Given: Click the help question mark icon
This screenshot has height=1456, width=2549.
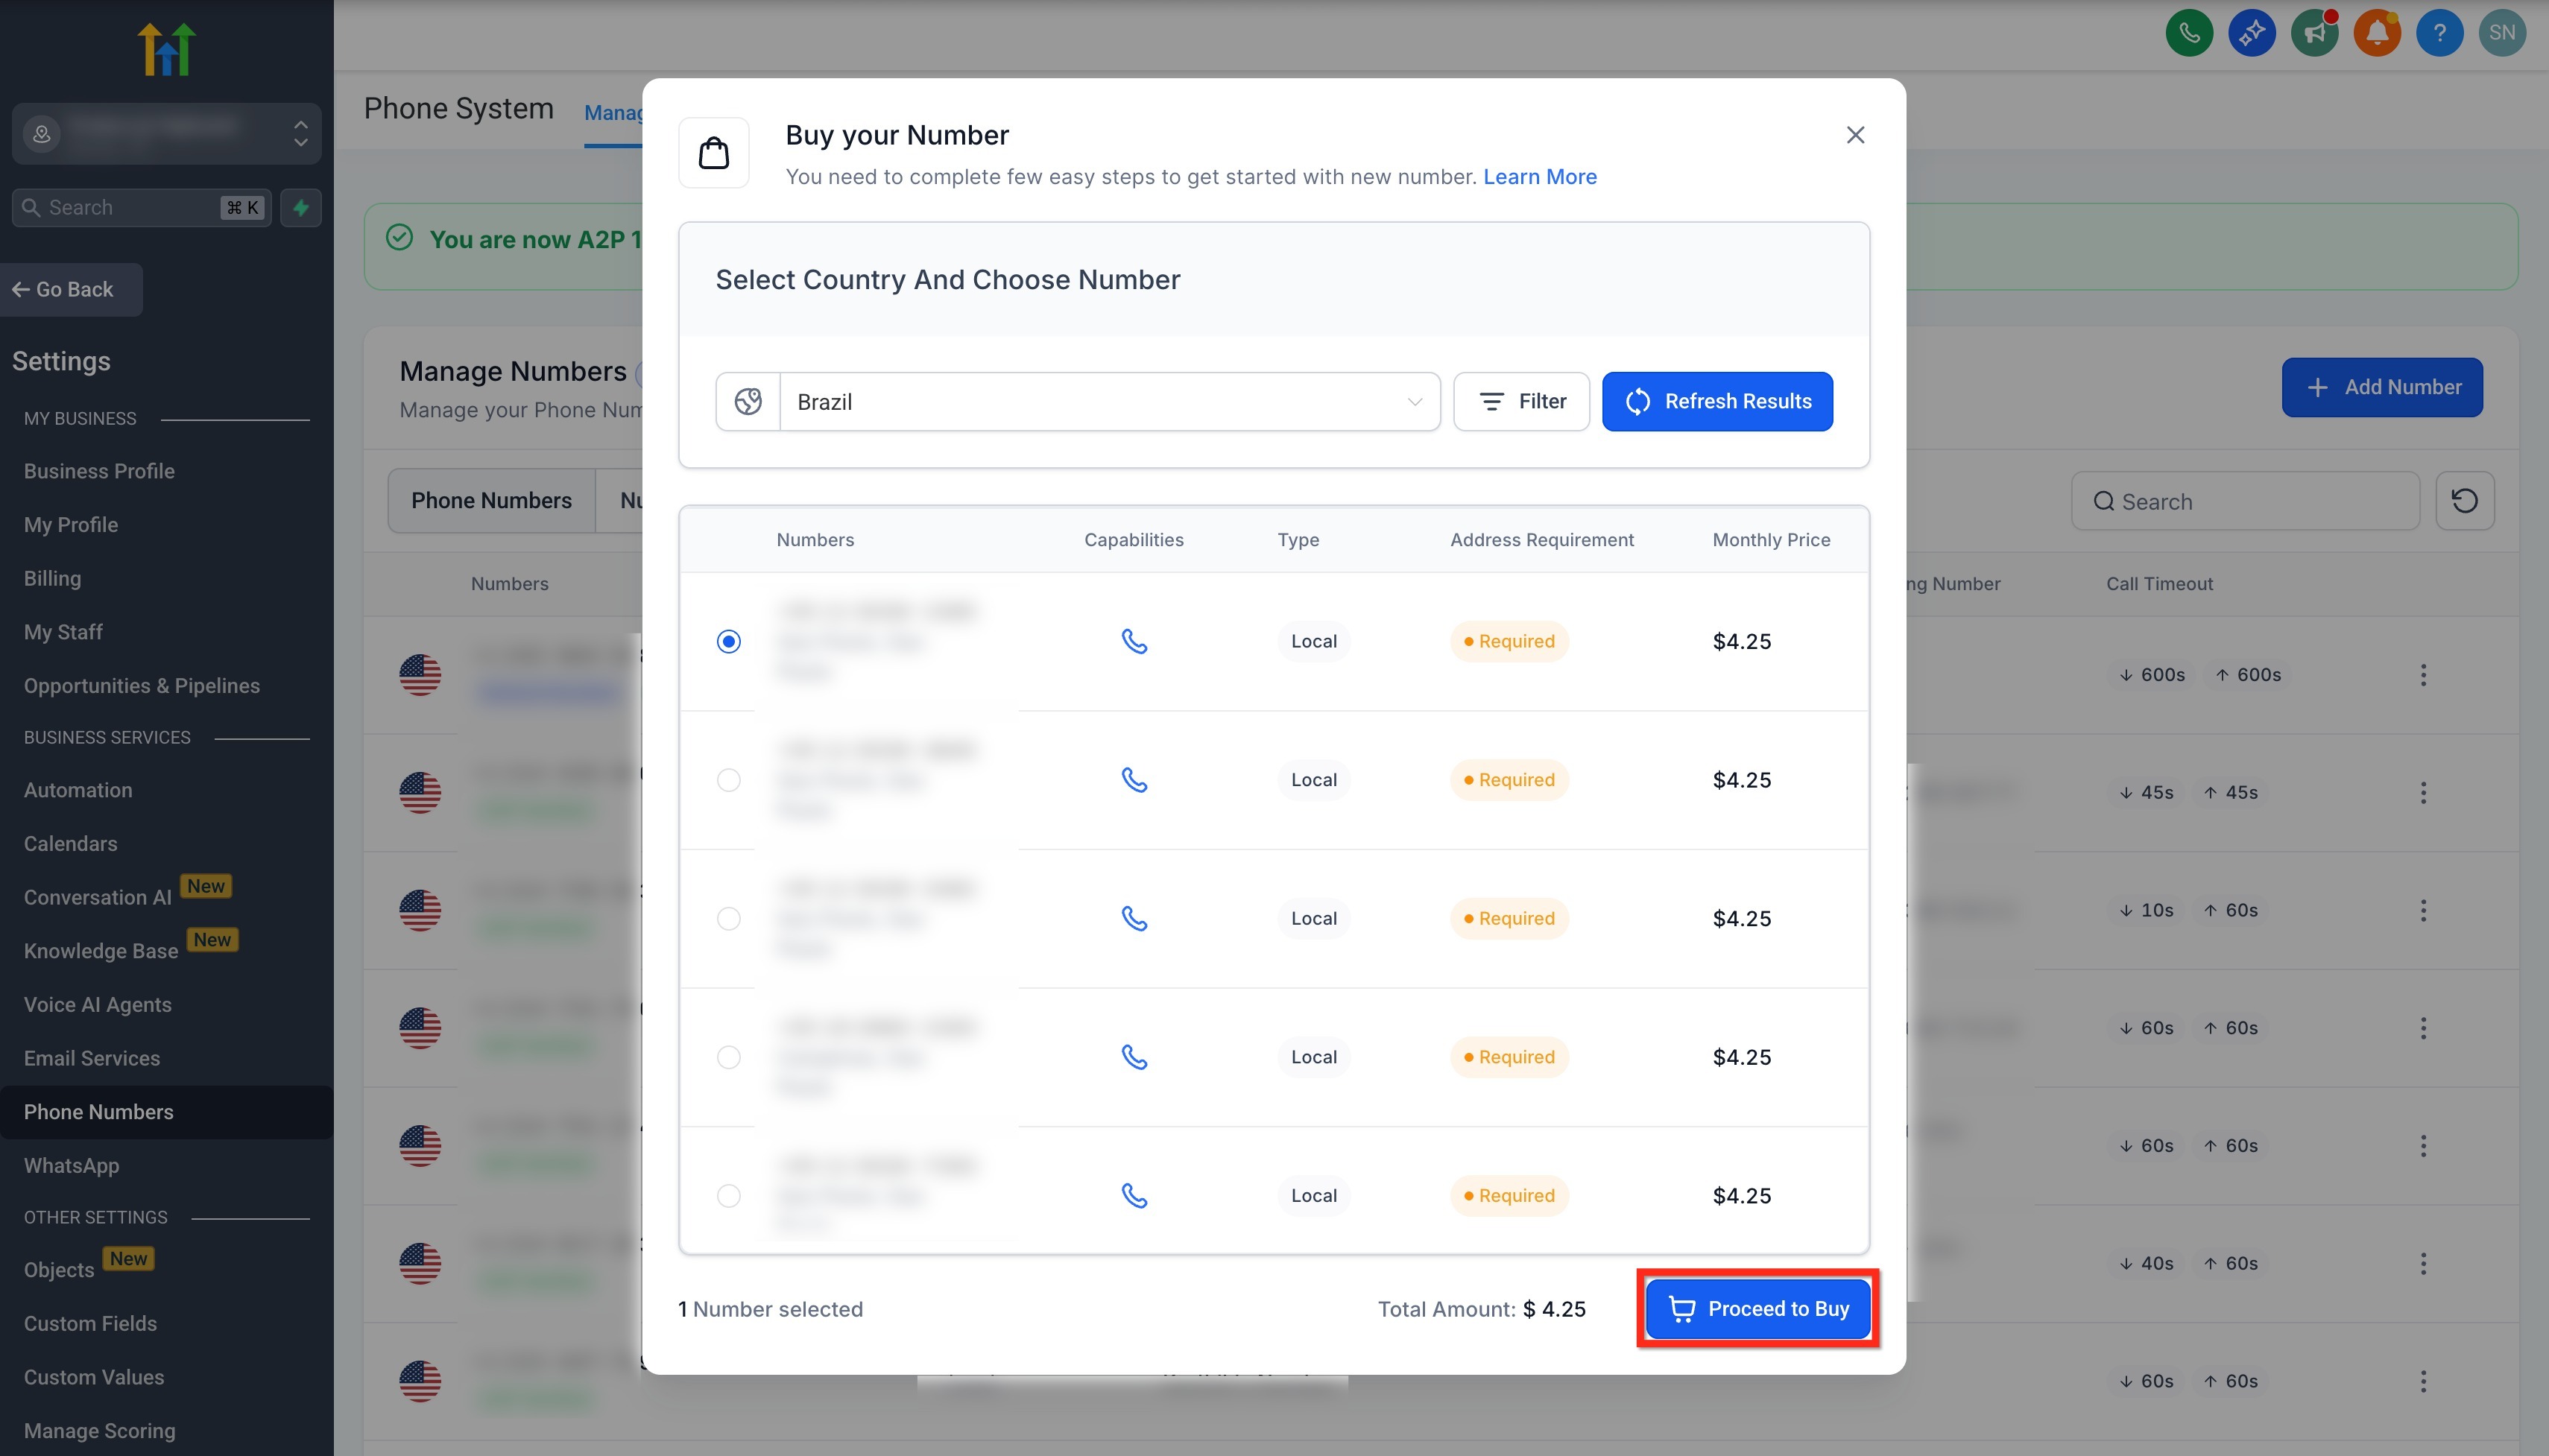Looking at the screenshot, I should click(x=2439, y=33).
